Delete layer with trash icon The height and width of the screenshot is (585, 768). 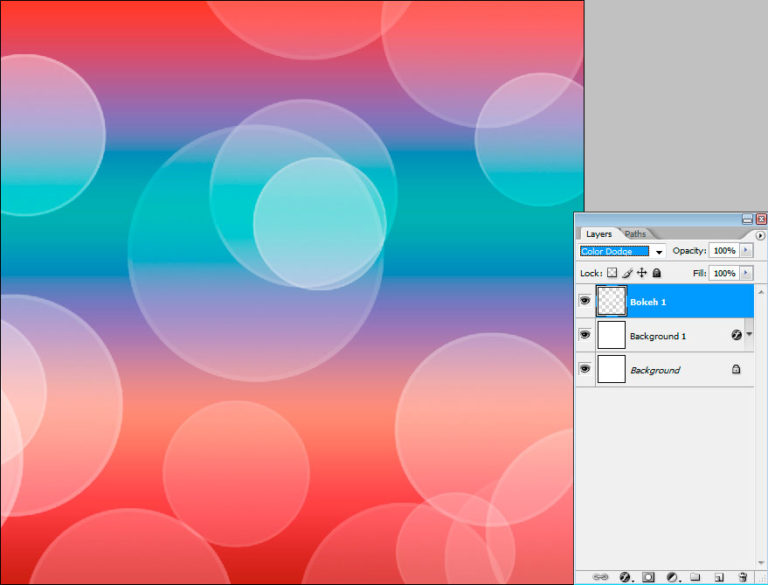click(x=743, y=577)
